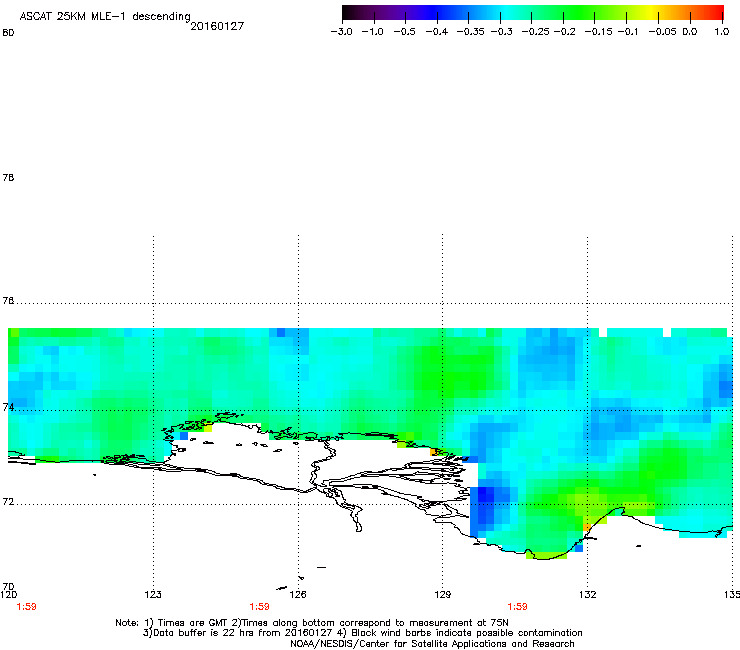
Task: Select the 76 latitude axis label
Action: click(x=8, y=301)
